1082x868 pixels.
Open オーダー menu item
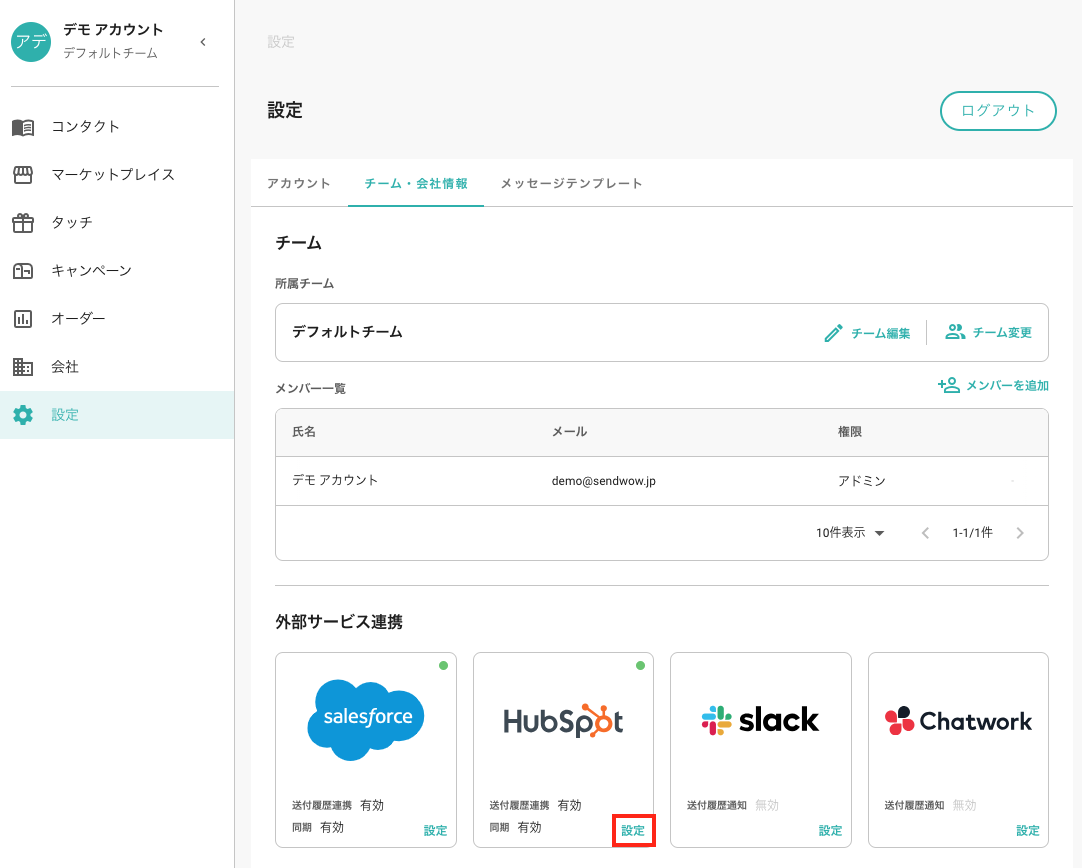[117, 319]
